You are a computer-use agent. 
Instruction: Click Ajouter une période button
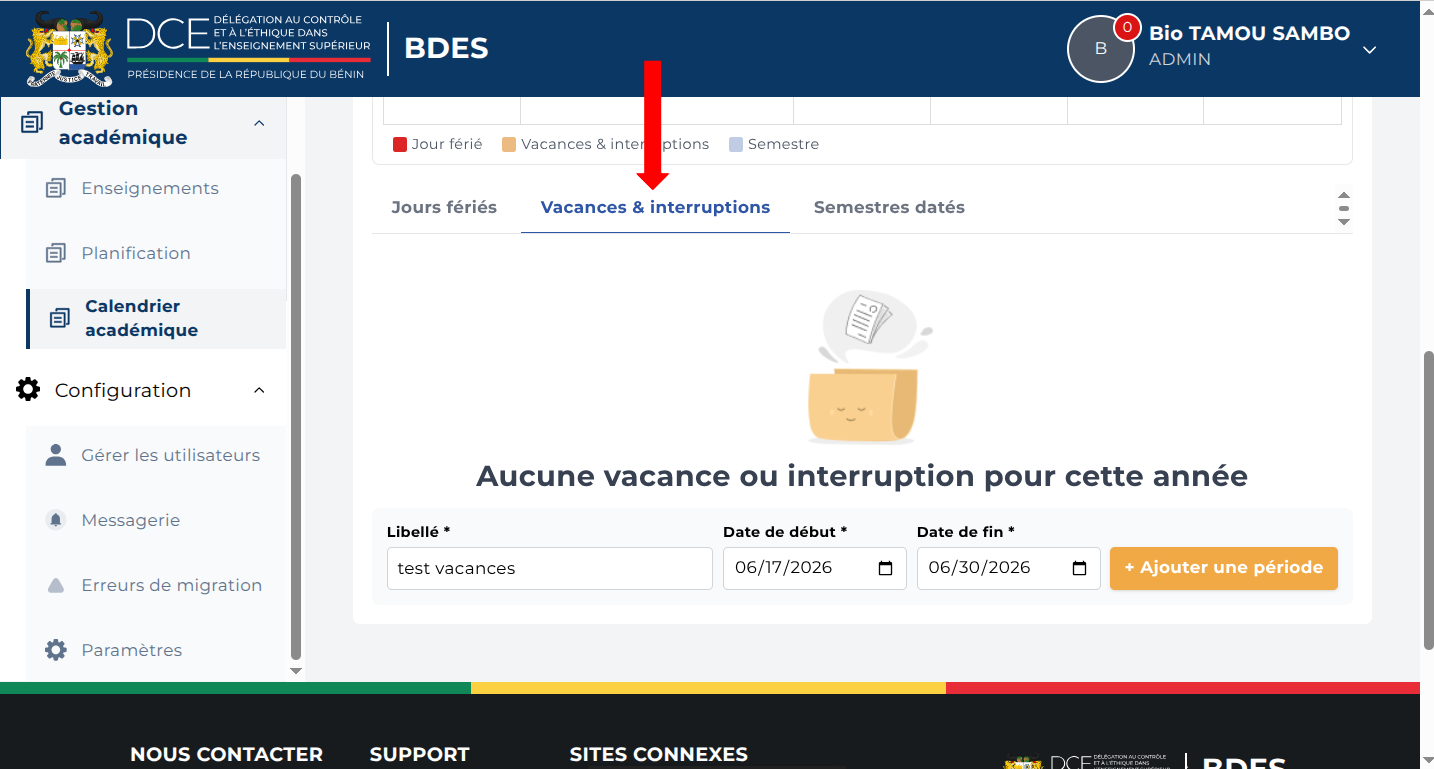(1224, 567)
